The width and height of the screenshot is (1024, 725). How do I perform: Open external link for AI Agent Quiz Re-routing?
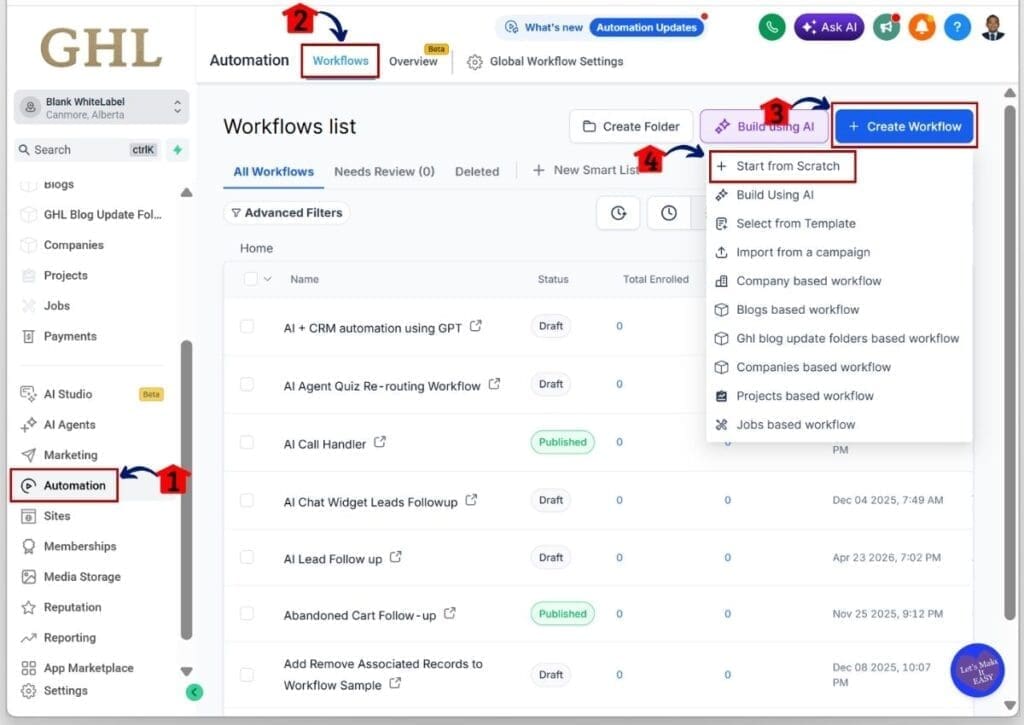click(x=494, y=384)
